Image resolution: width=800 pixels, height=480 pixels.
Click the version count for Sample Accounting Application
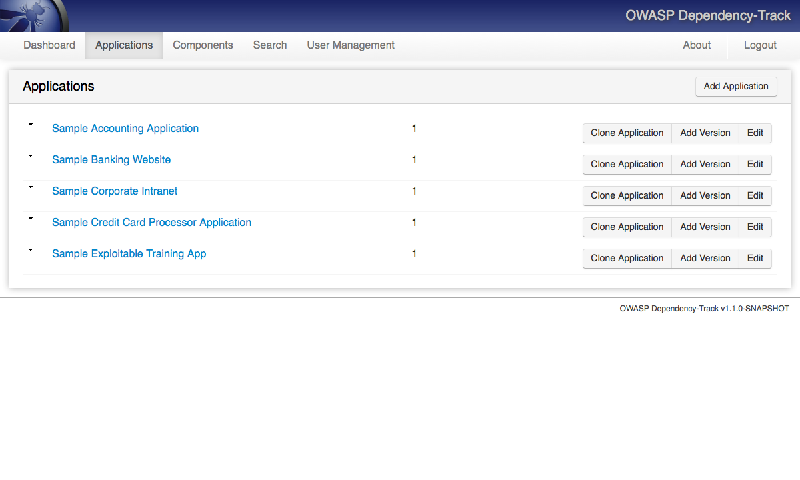click(x=414, y=129)
